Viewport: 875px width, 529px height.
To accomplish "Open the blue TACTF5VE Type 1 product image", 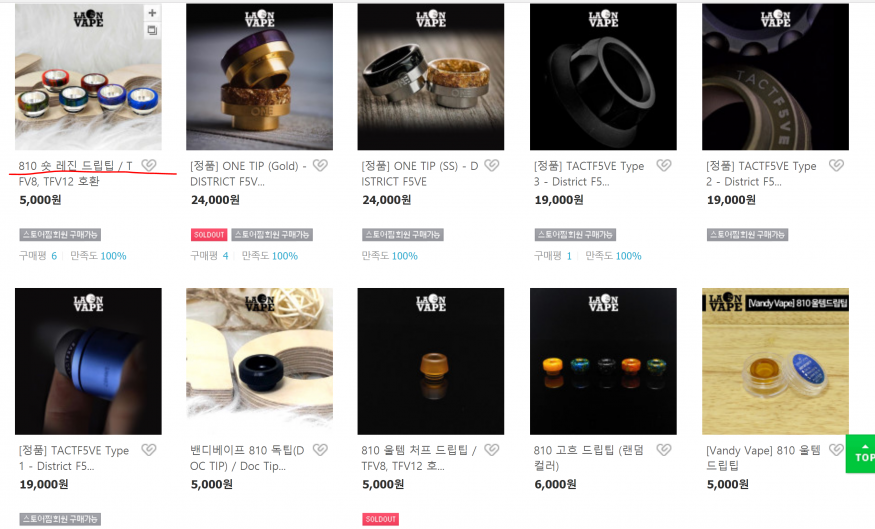I will (88, 361).
